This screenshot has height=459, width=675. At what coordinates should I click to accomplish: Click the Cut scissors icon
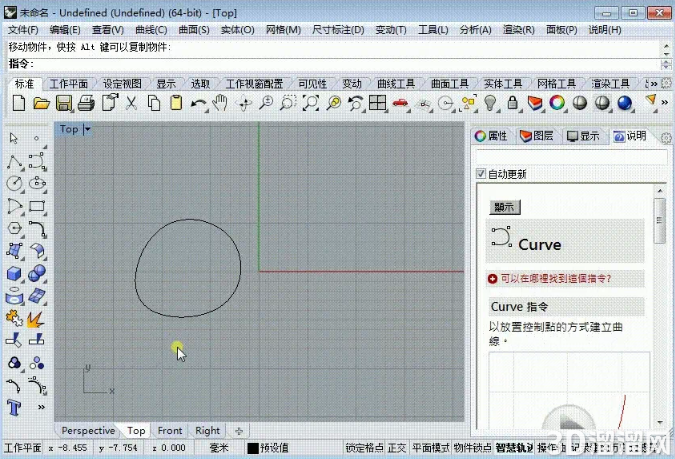point(131,103)
